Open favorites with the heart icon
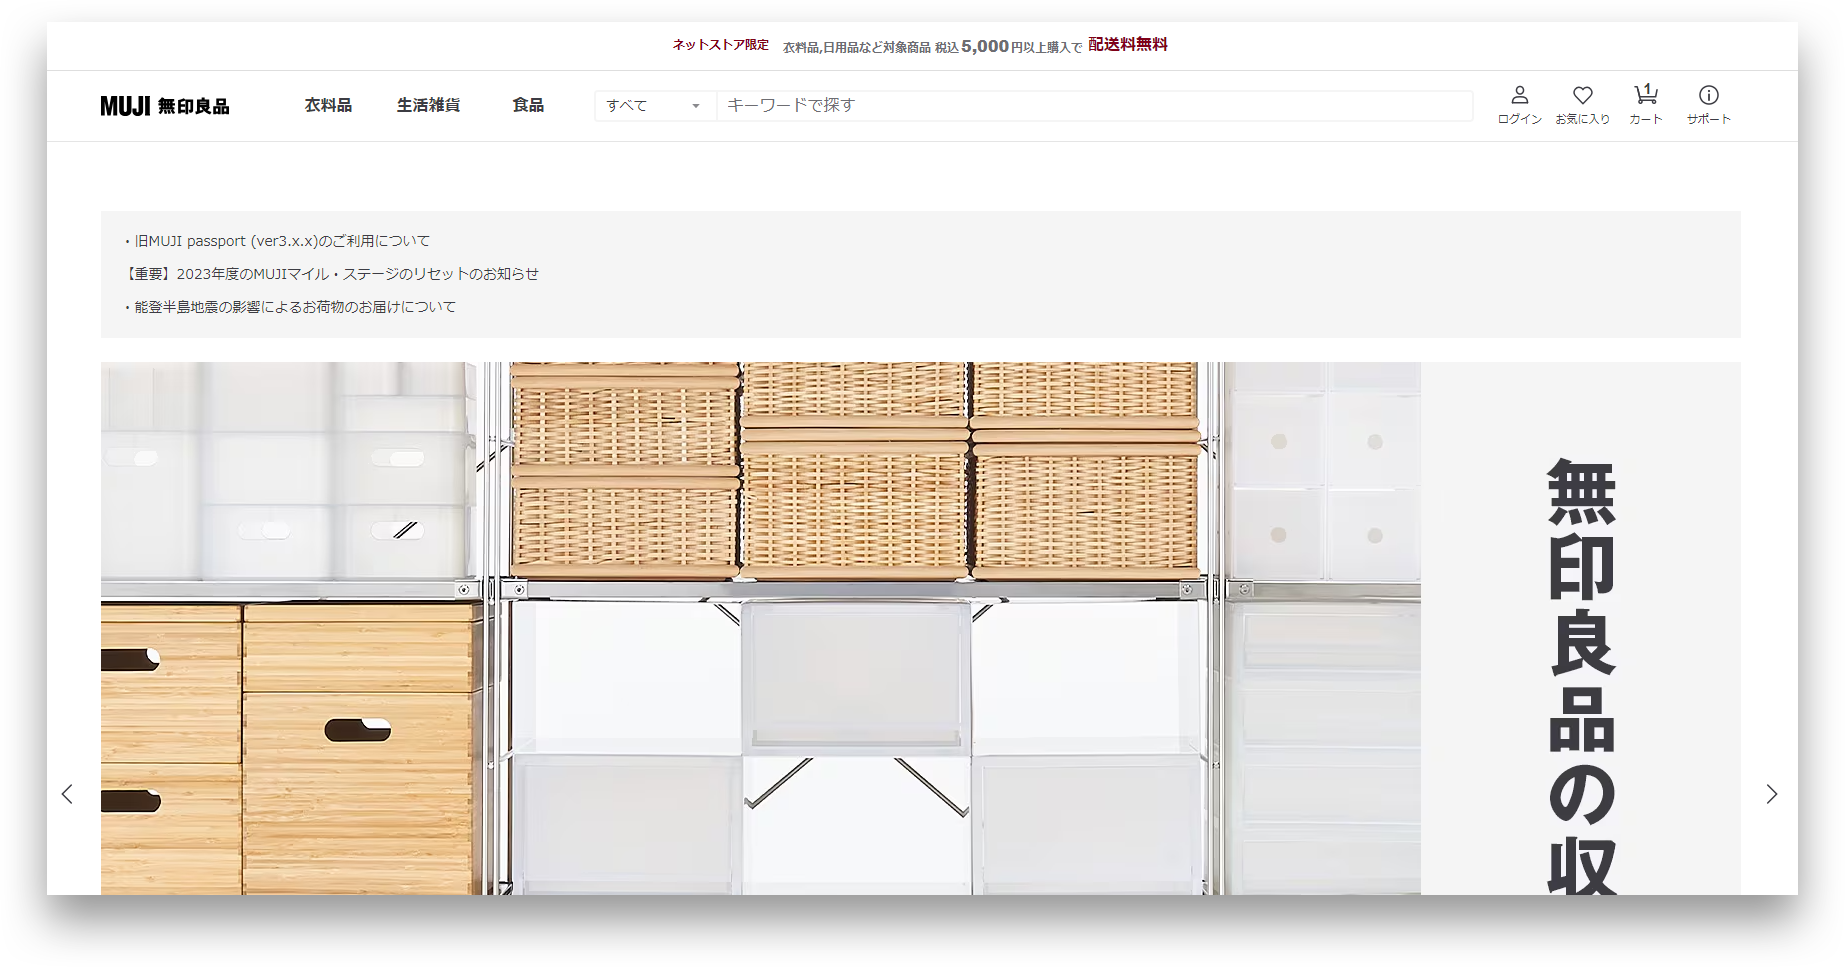The height and width of the screenshot is (967, 1845). coord(1582,96)
